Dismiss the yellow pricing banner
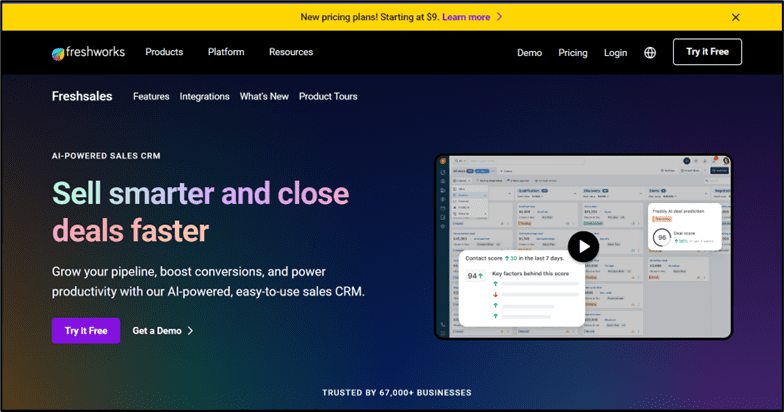Image resolution: width=784 pixels, height=412 pixels. 736,17
